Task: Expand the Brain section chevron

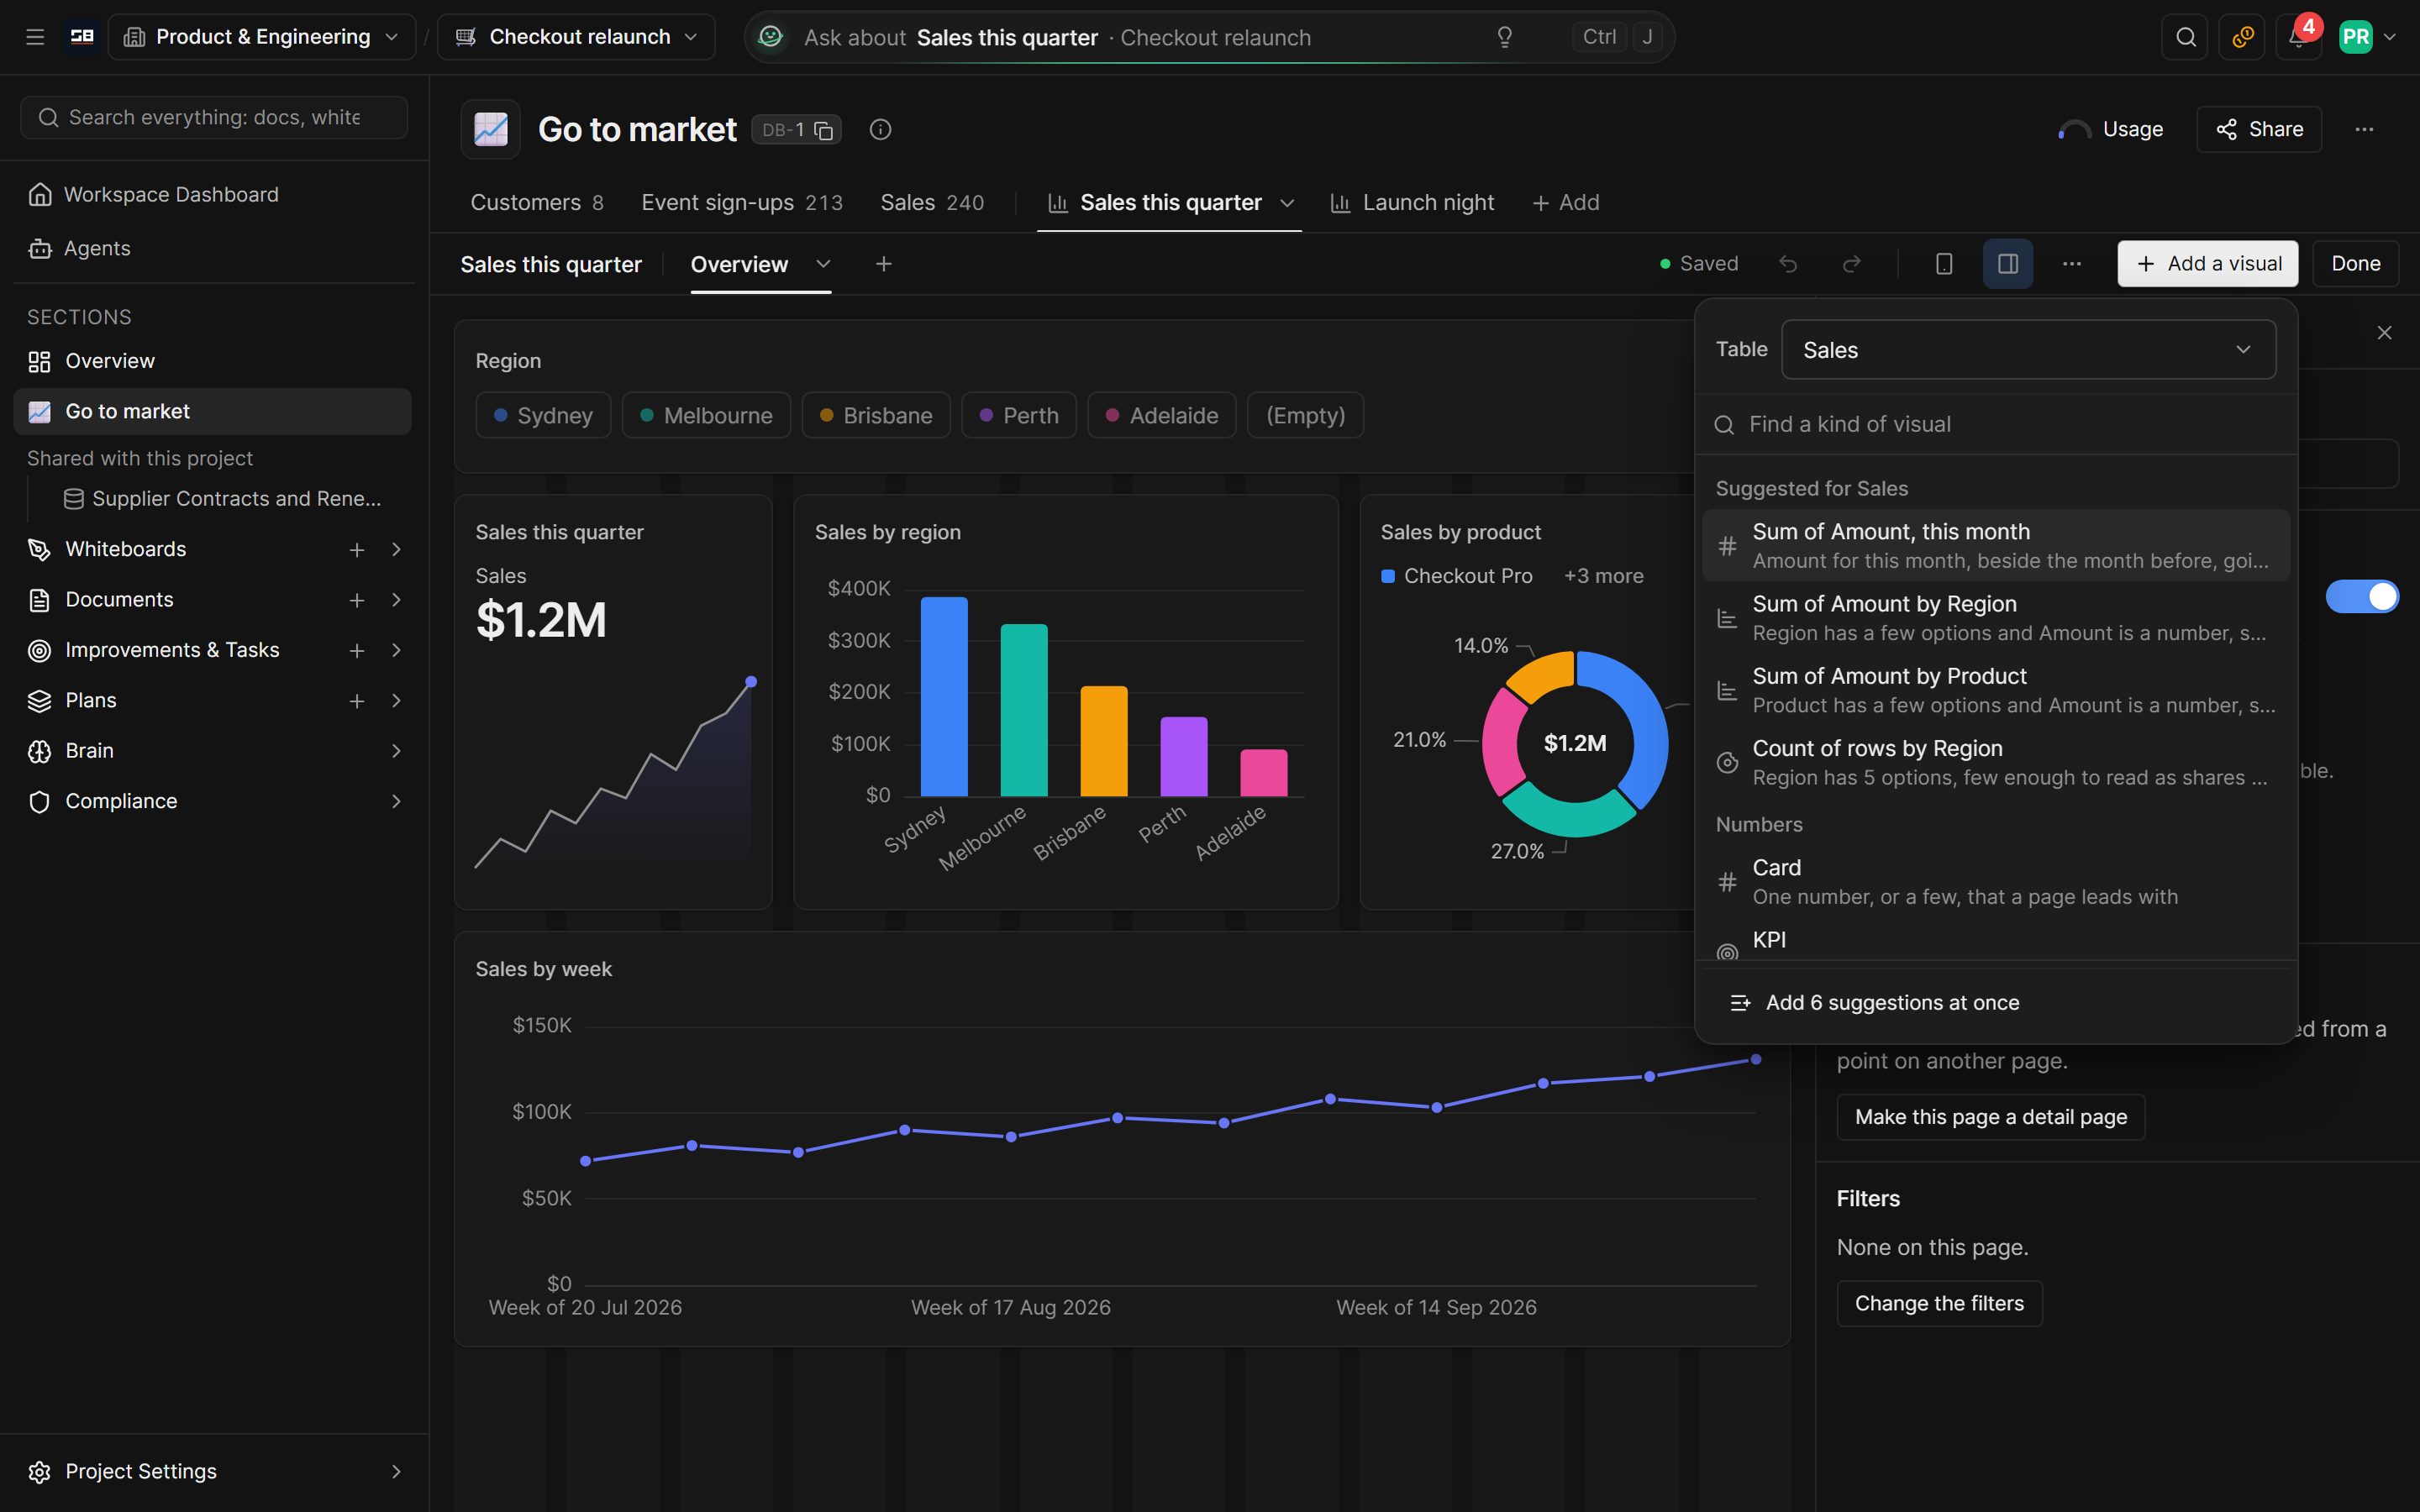Action: (396, 751)
